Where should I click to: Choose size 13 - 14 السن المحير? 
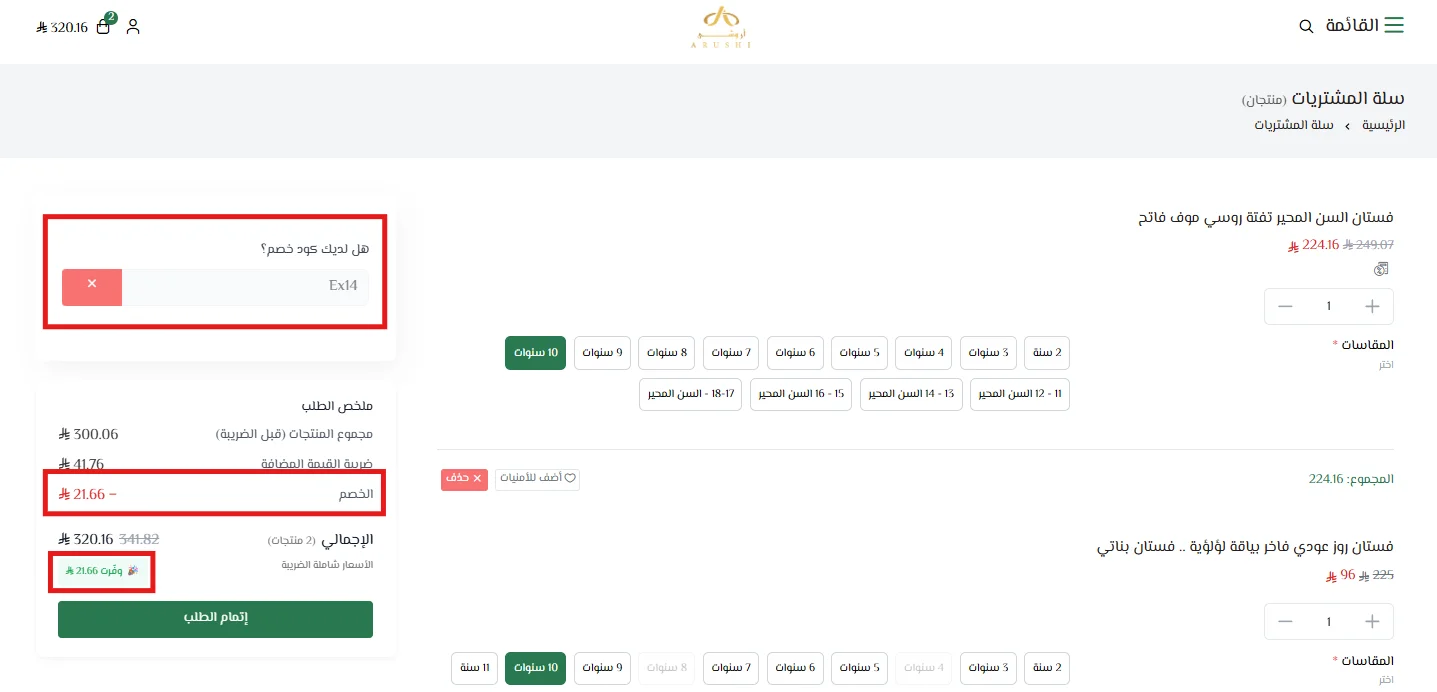point(911,394)
